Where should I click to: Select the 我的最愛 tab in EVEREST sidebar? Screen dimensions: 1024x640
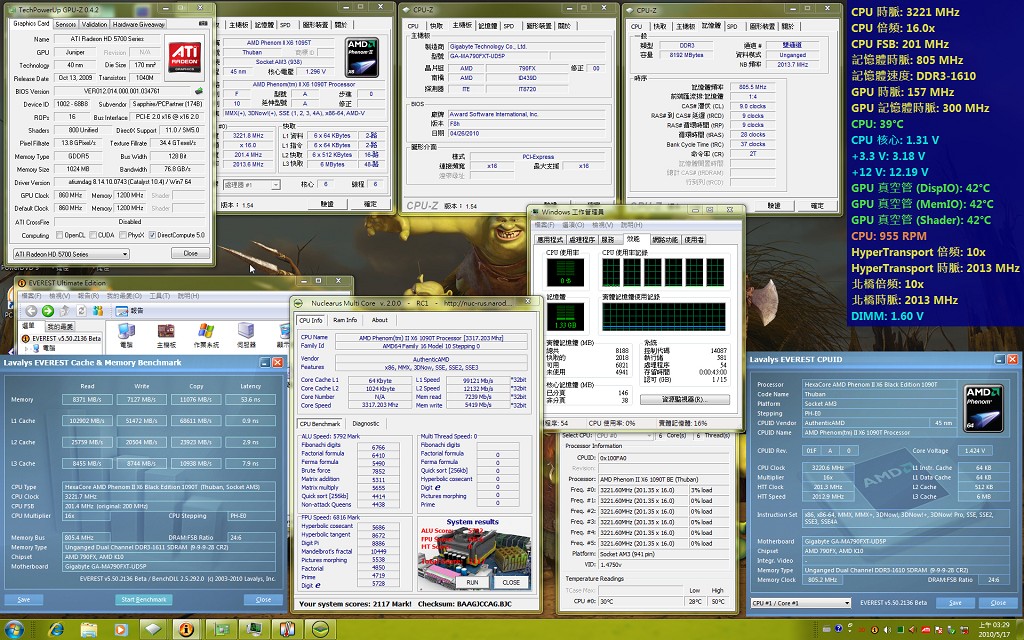59,327
